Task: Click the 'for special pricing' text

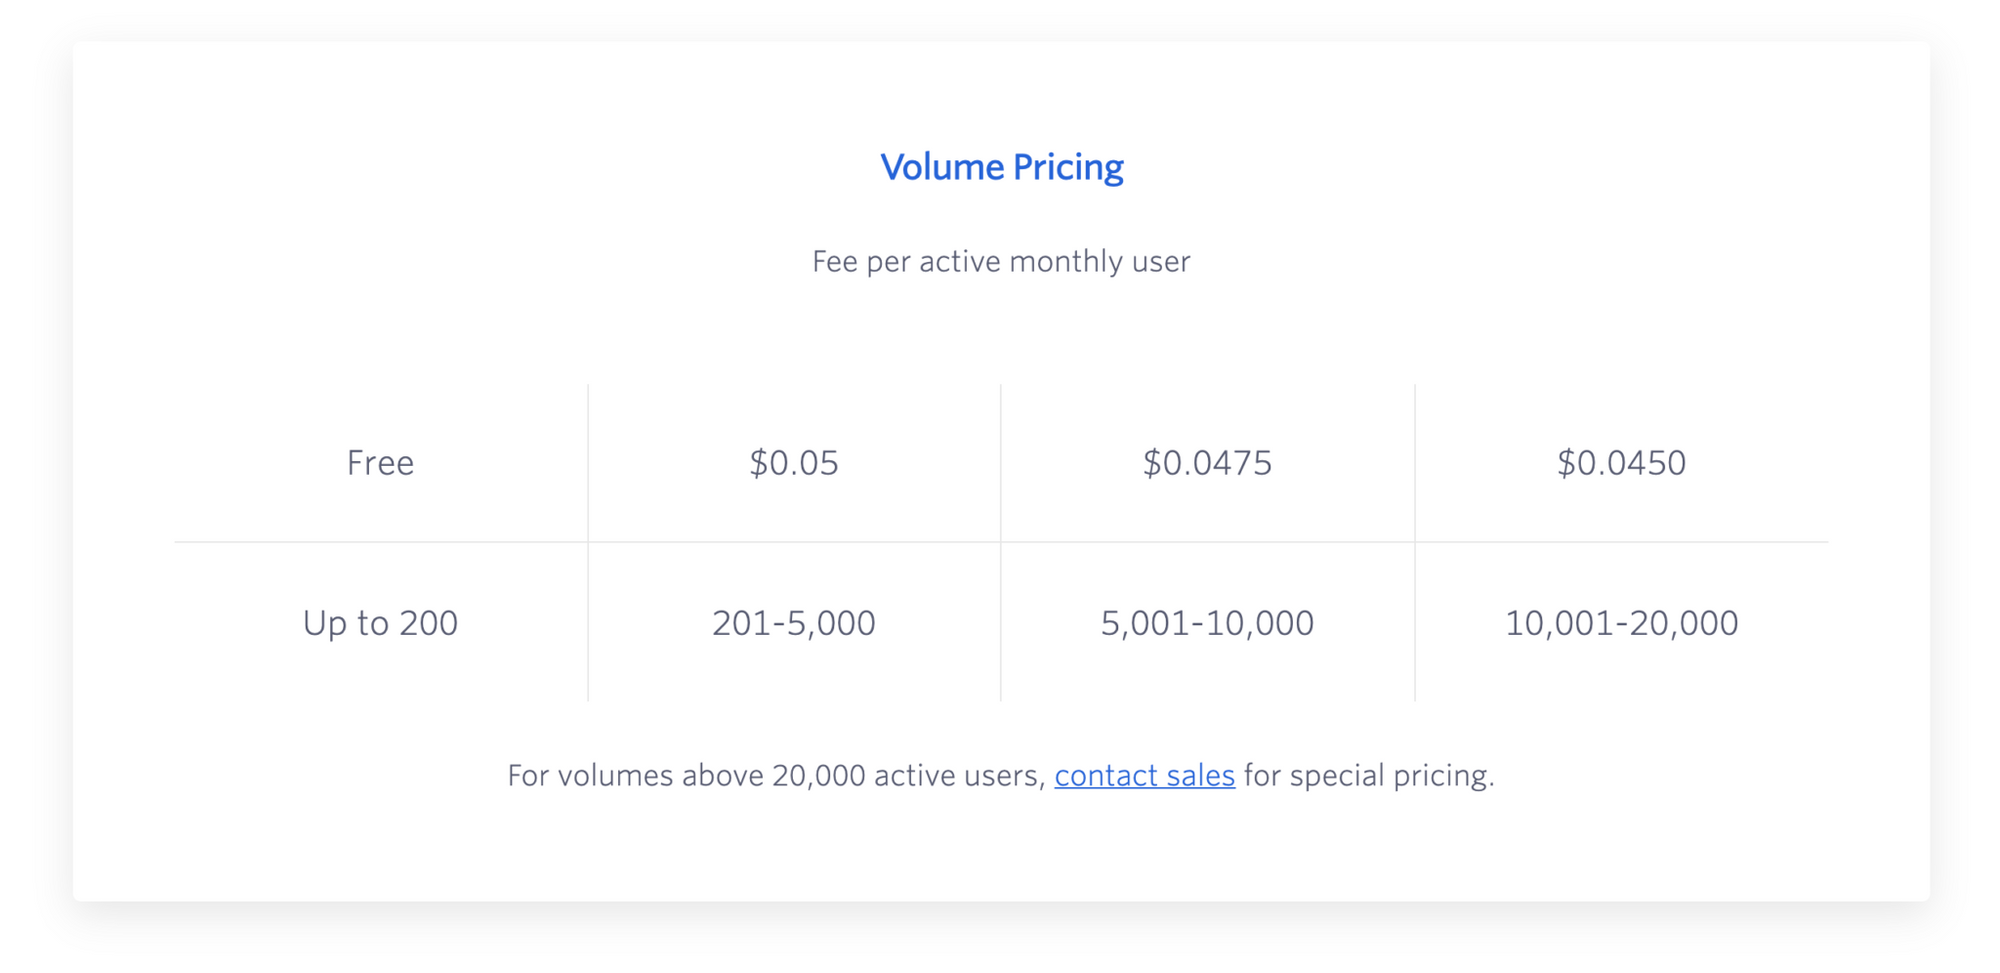Action: 1369,775
